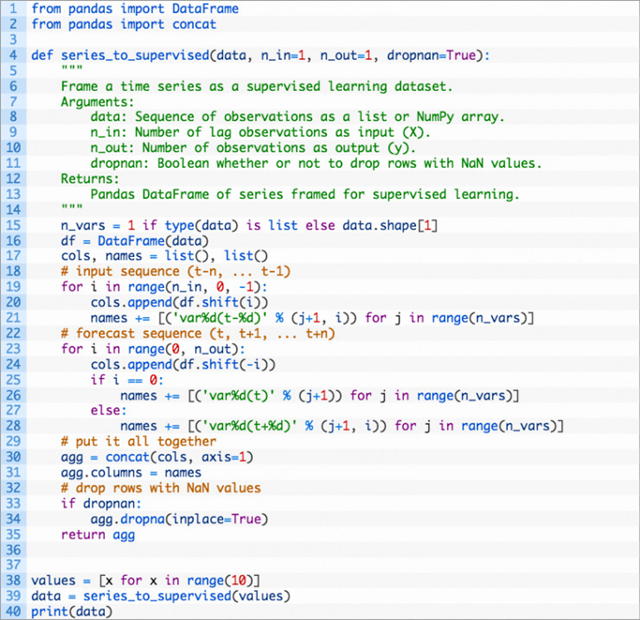
Task: Click line number 1 in the gutter
Action: [13, 9]
